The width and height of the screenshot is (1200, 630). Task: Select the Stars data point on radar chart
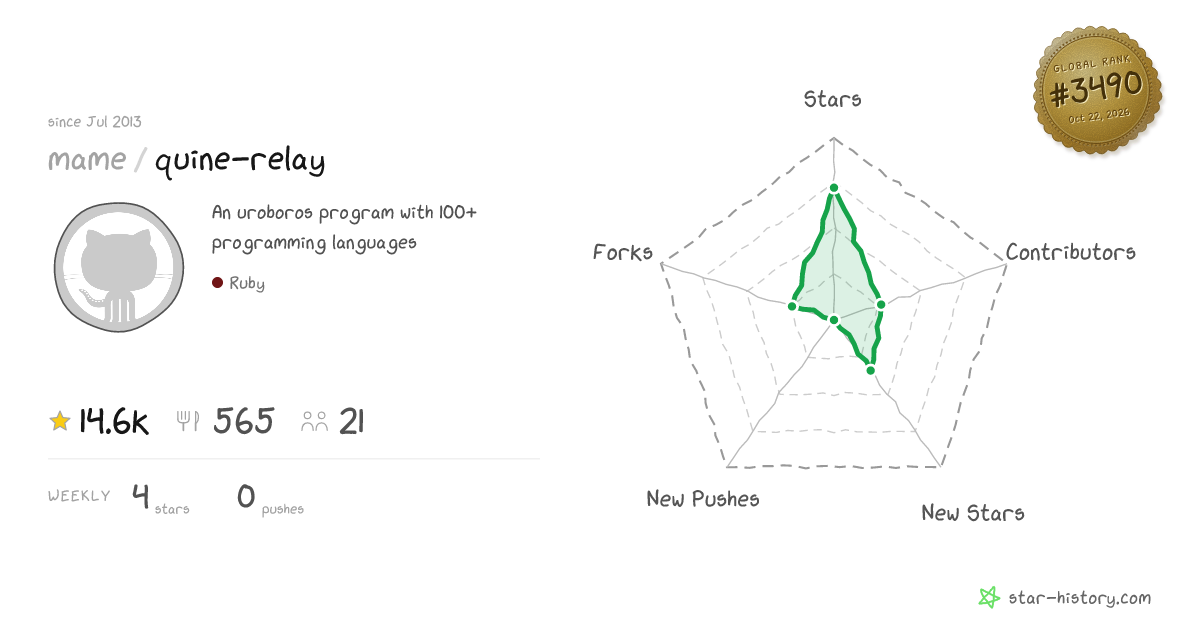(833, 187)
